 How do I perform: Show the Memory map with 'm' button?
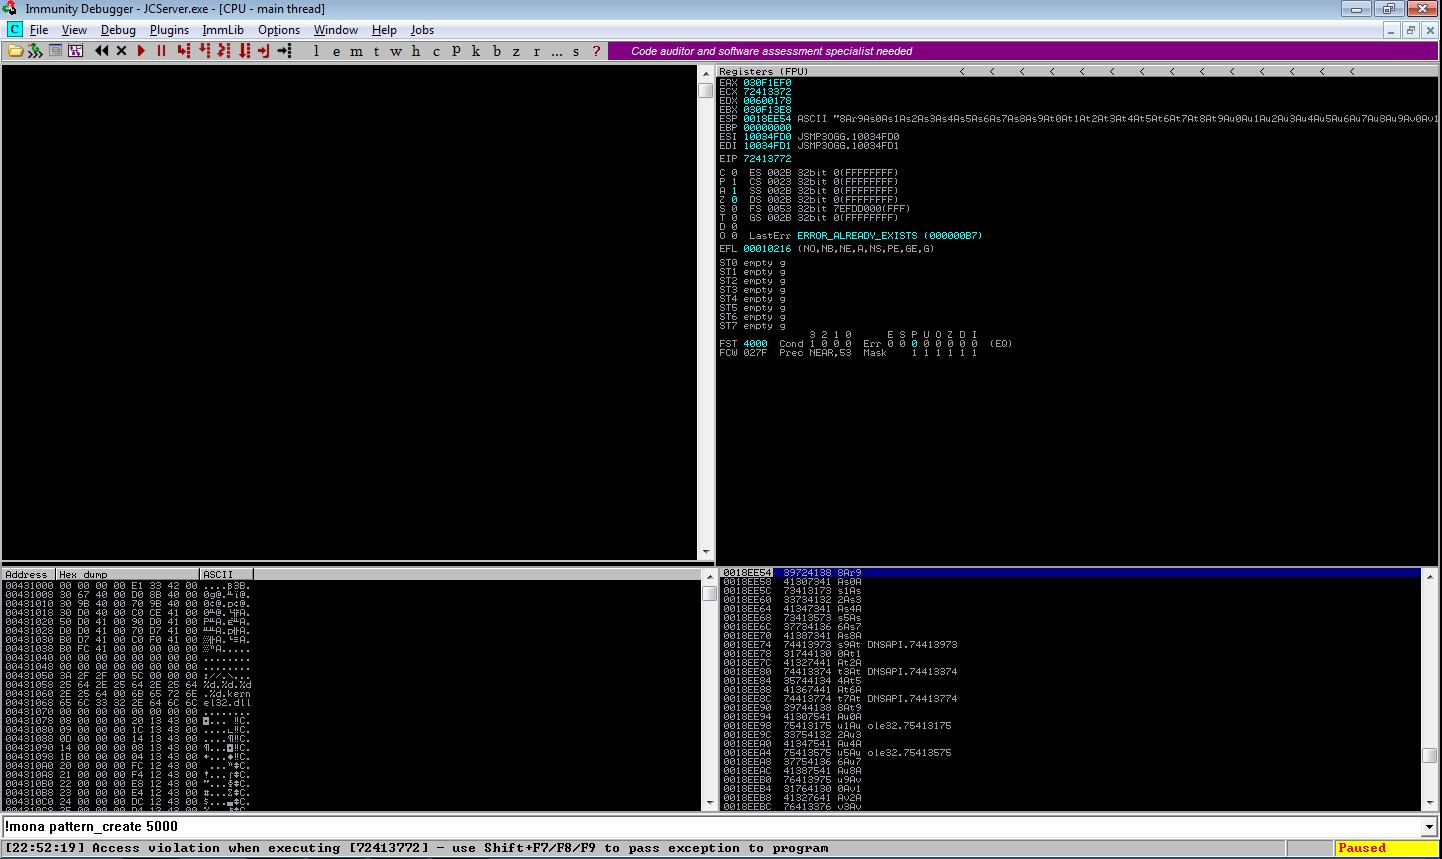356,51
